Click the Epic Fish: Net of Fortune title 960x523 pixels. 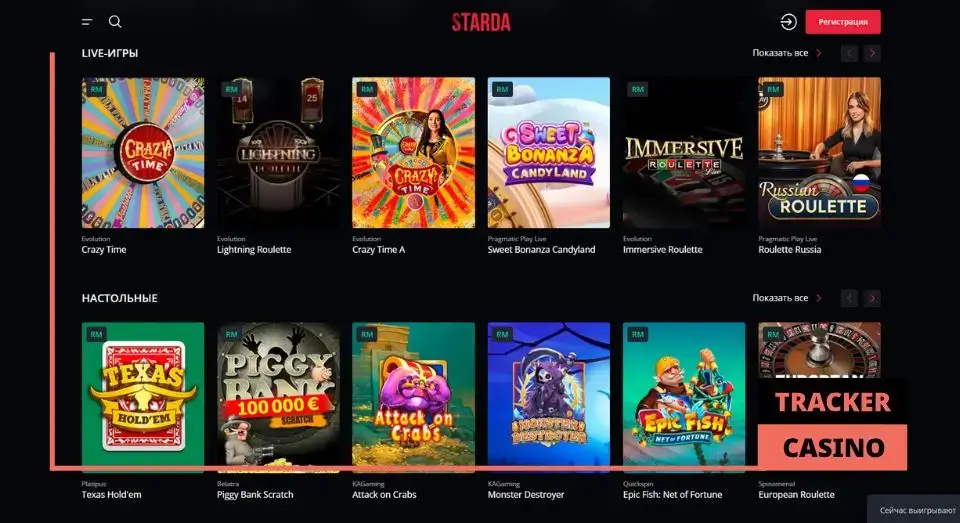672,495
